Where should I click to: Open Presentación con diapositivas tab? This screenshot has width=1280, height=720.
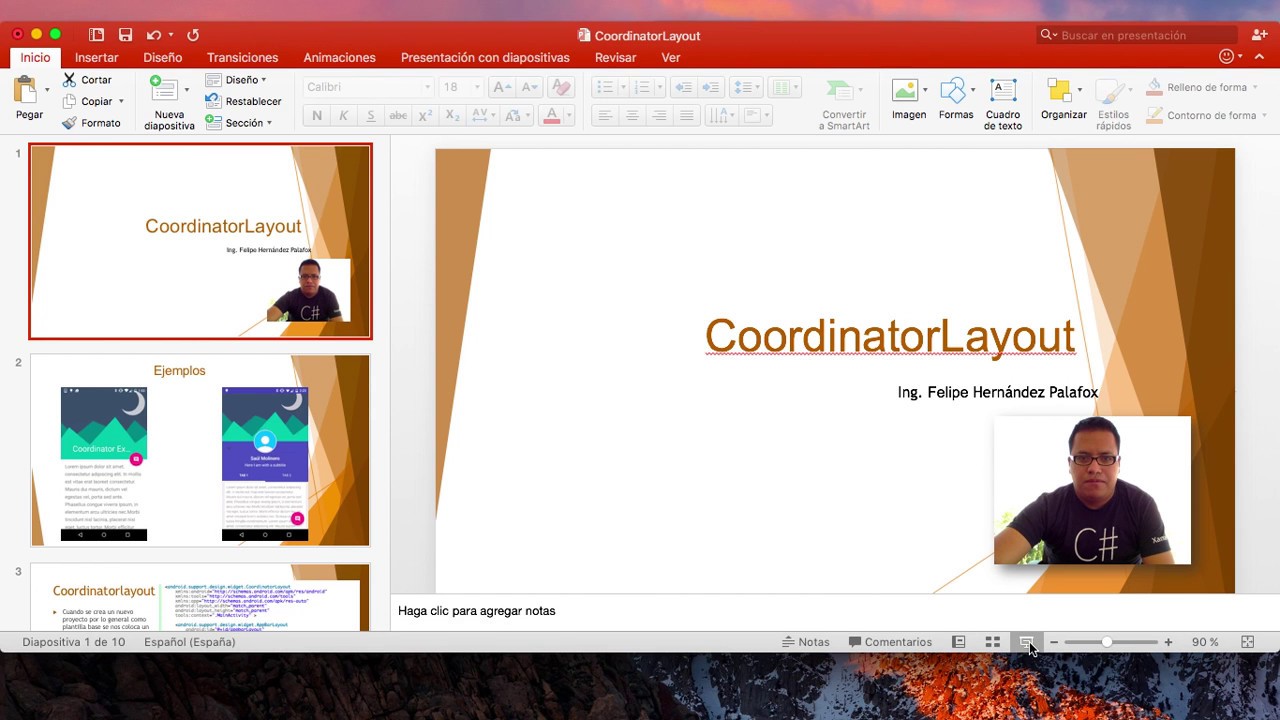[485, 58]
